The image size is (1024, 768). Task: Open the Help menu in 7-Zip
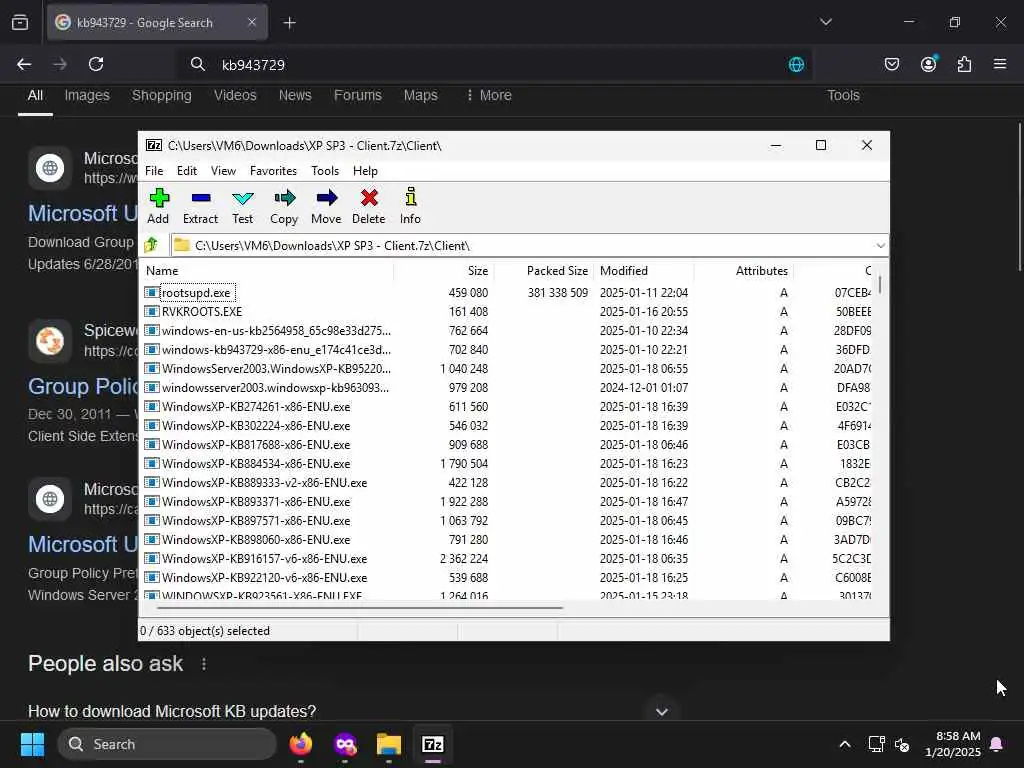click(366, 170)
